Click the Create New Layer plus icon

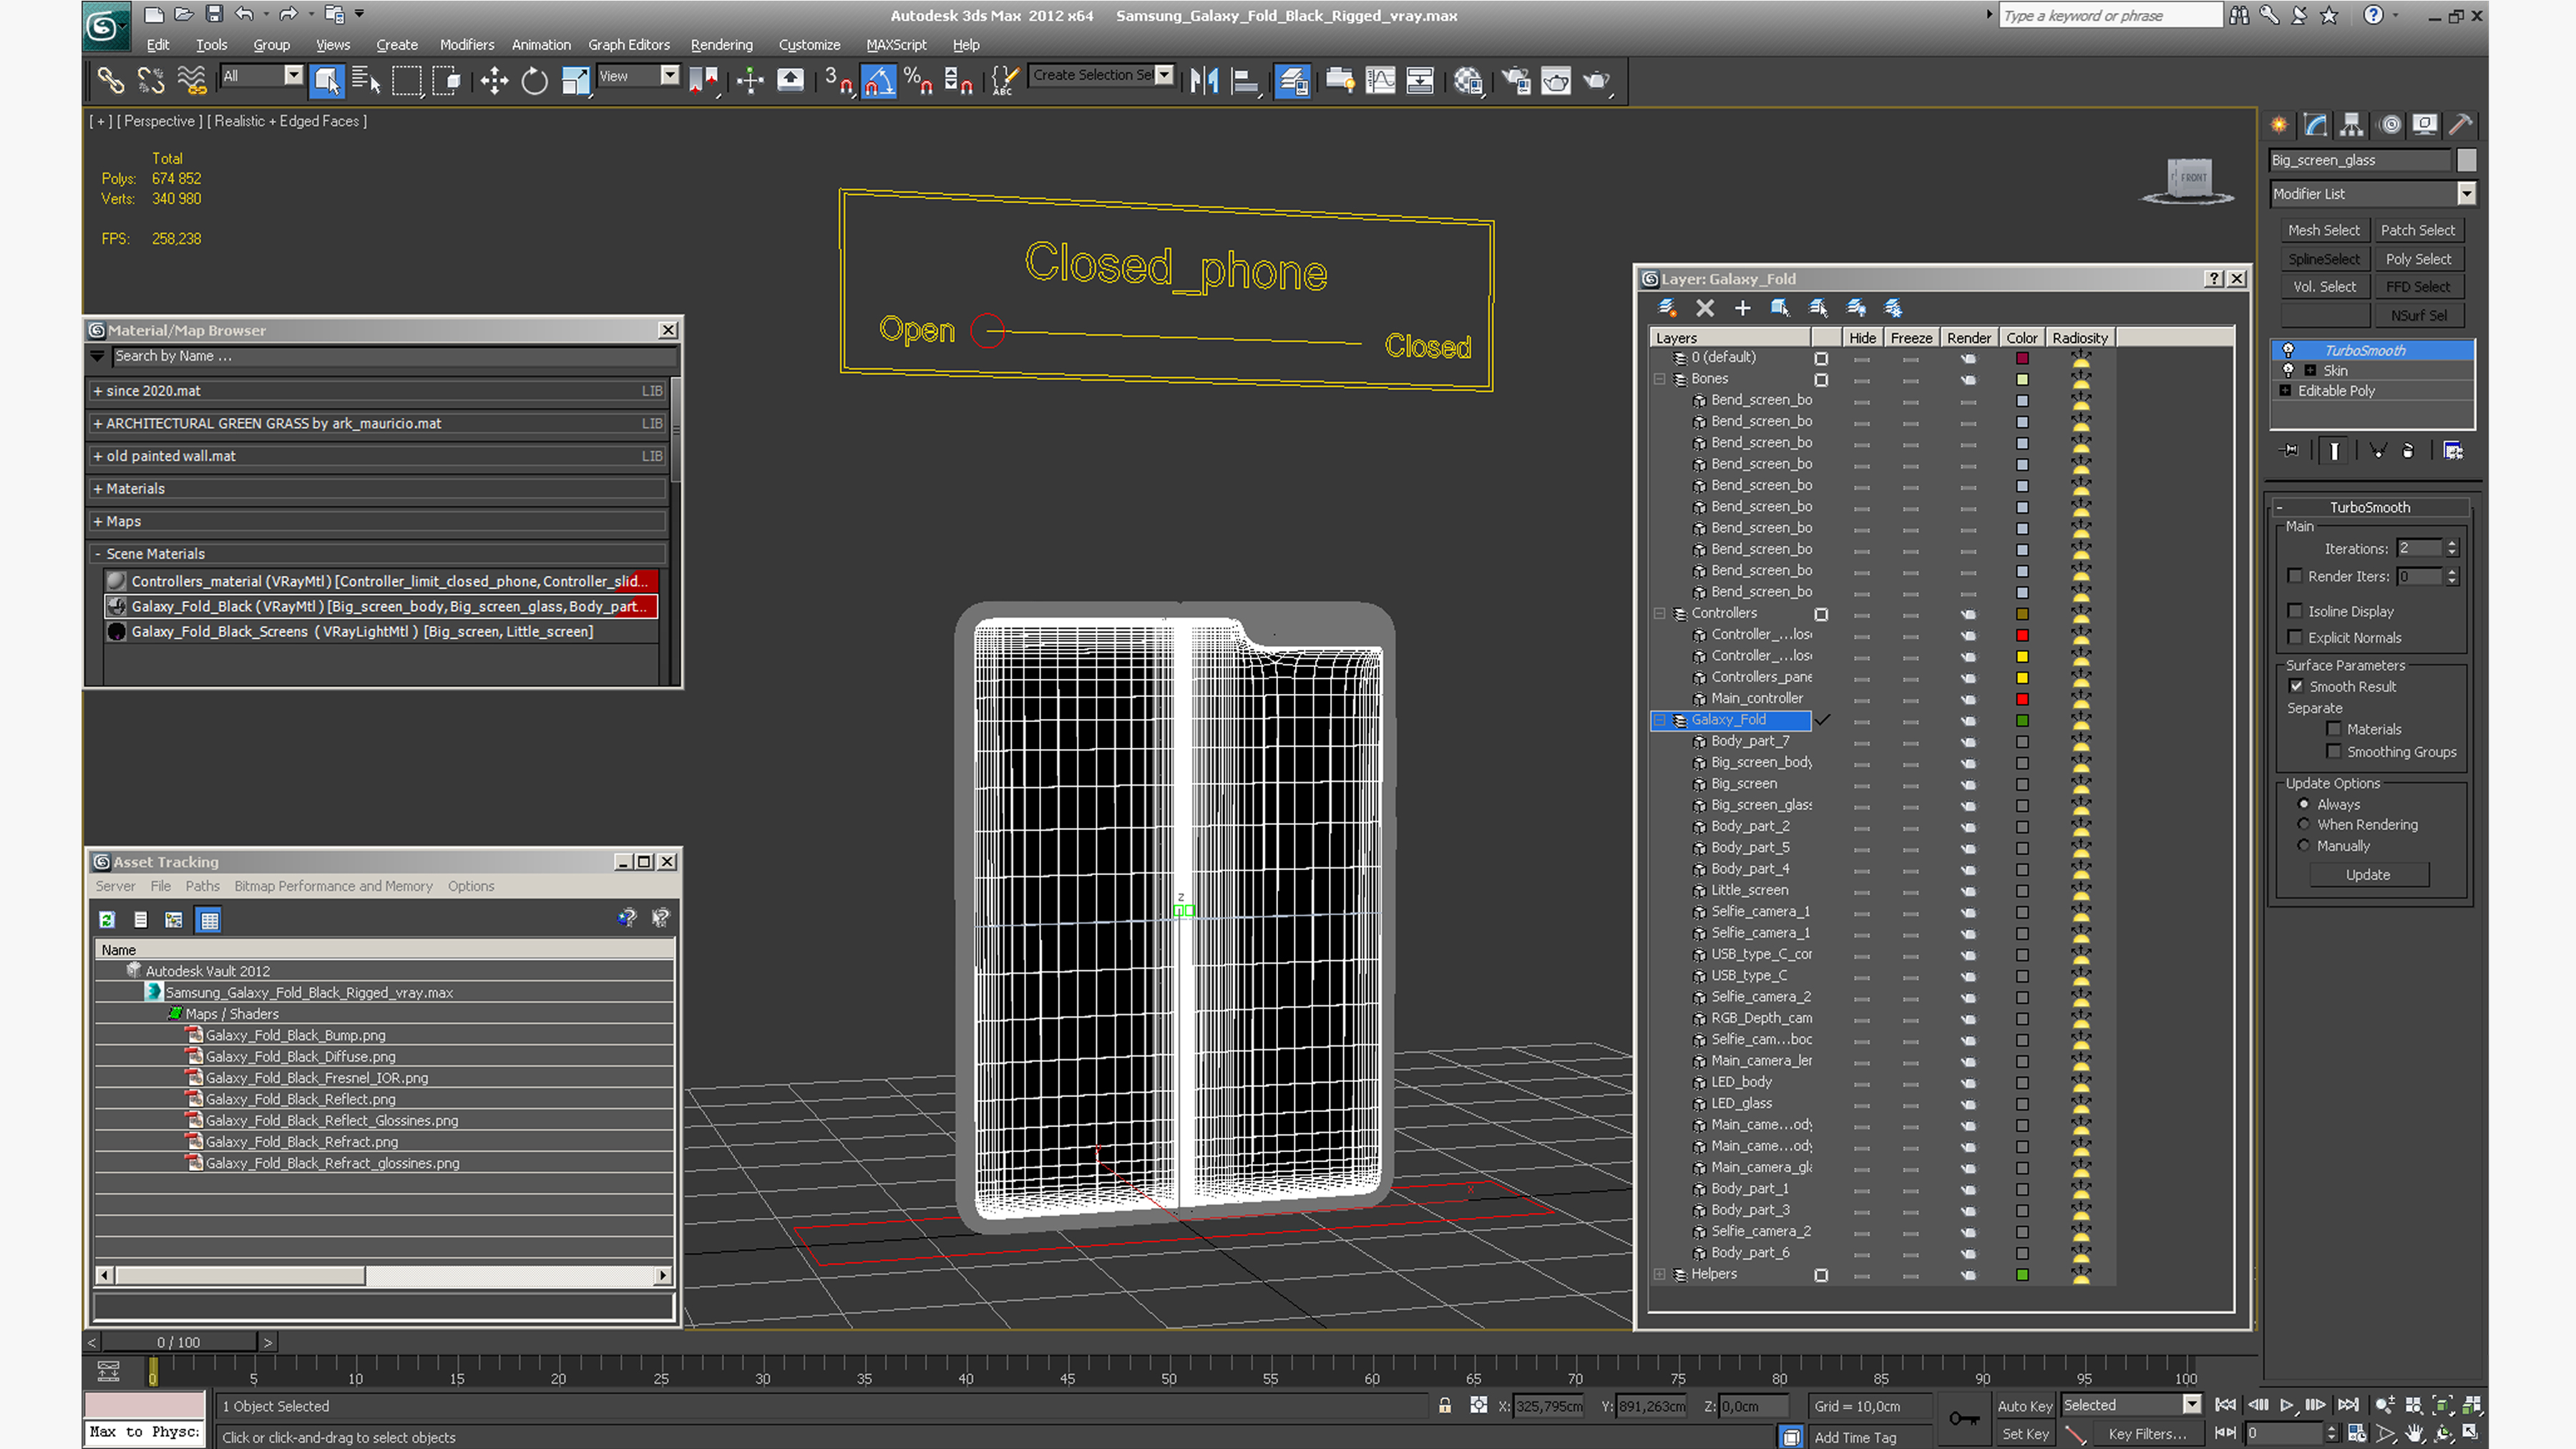click(1743, 308)
